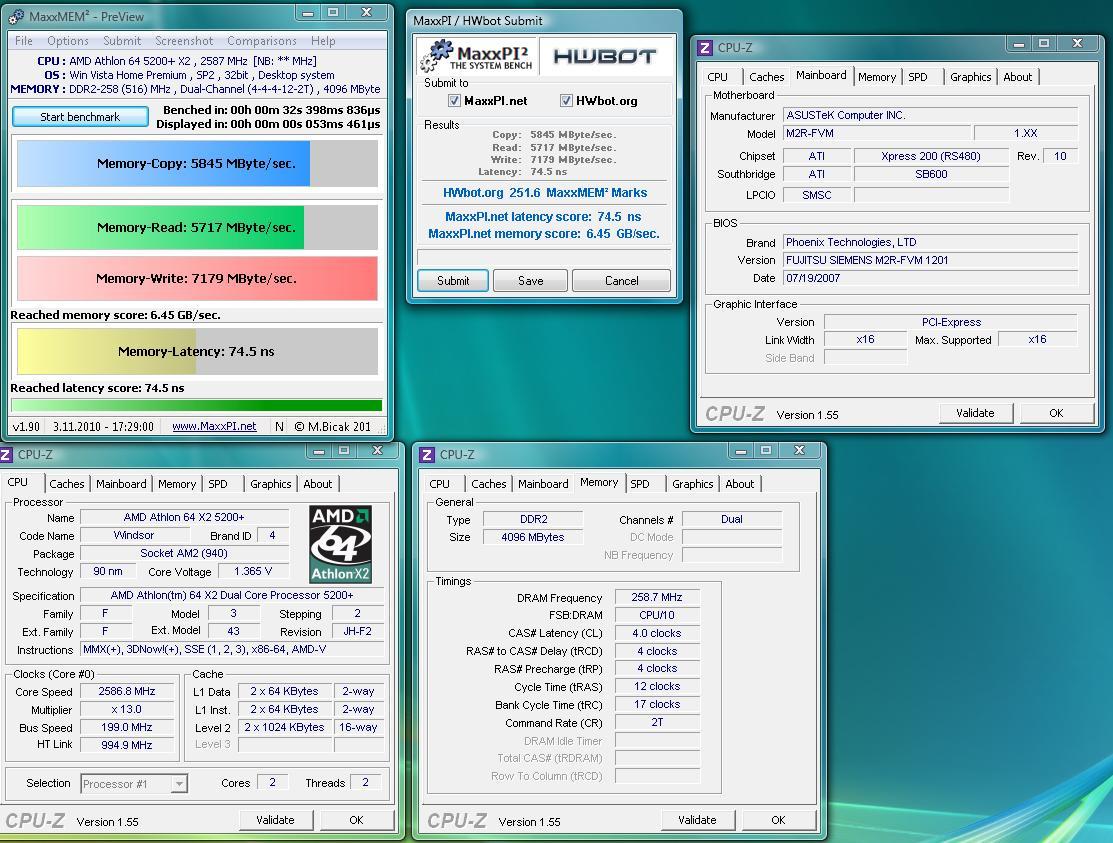1113x843 pixels.
Task: Start the memory benchmark
Action: 80,116
